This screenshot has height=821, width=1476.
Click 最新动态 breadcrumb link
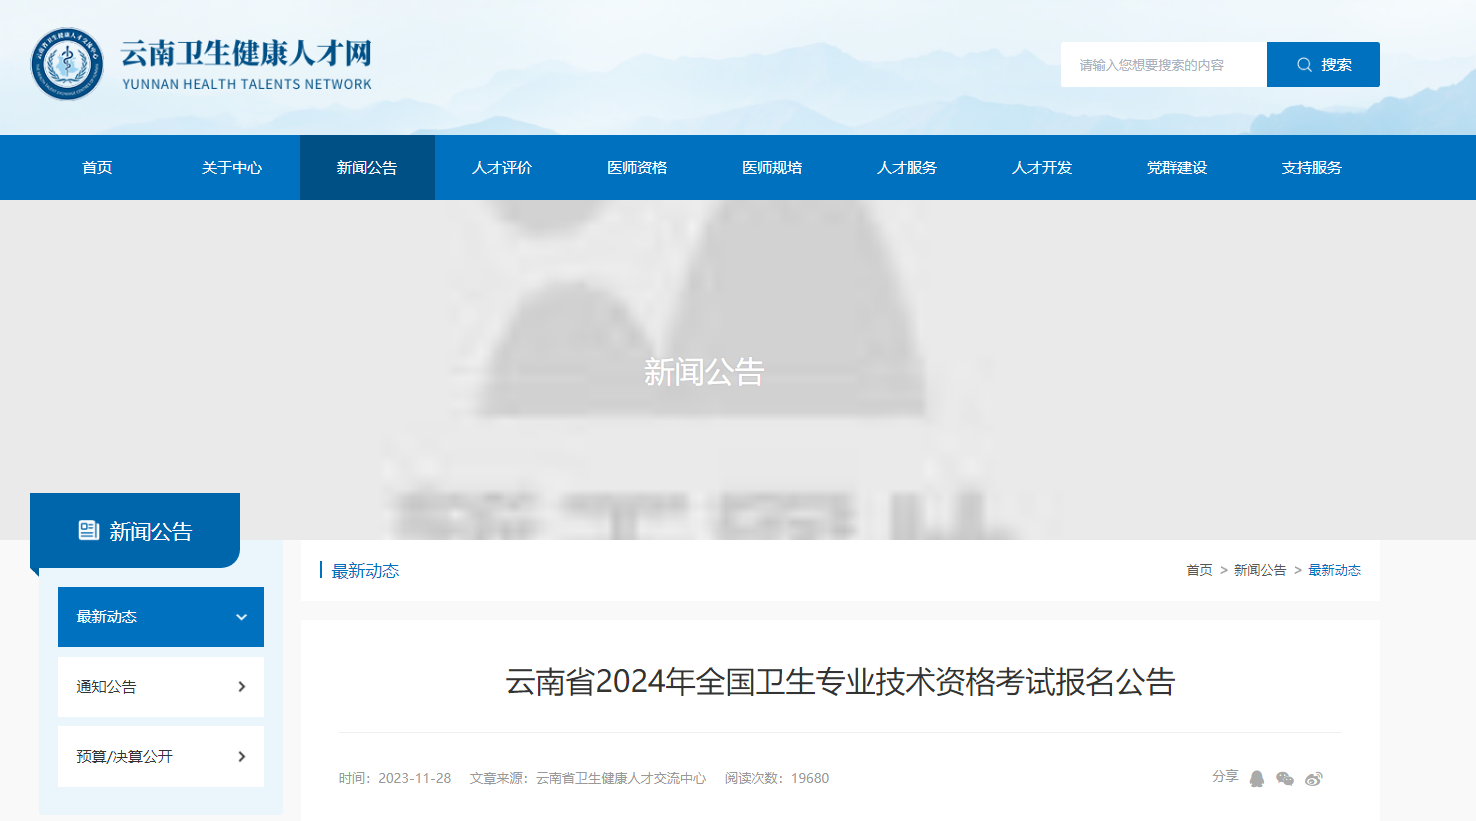click(1334, 570)
